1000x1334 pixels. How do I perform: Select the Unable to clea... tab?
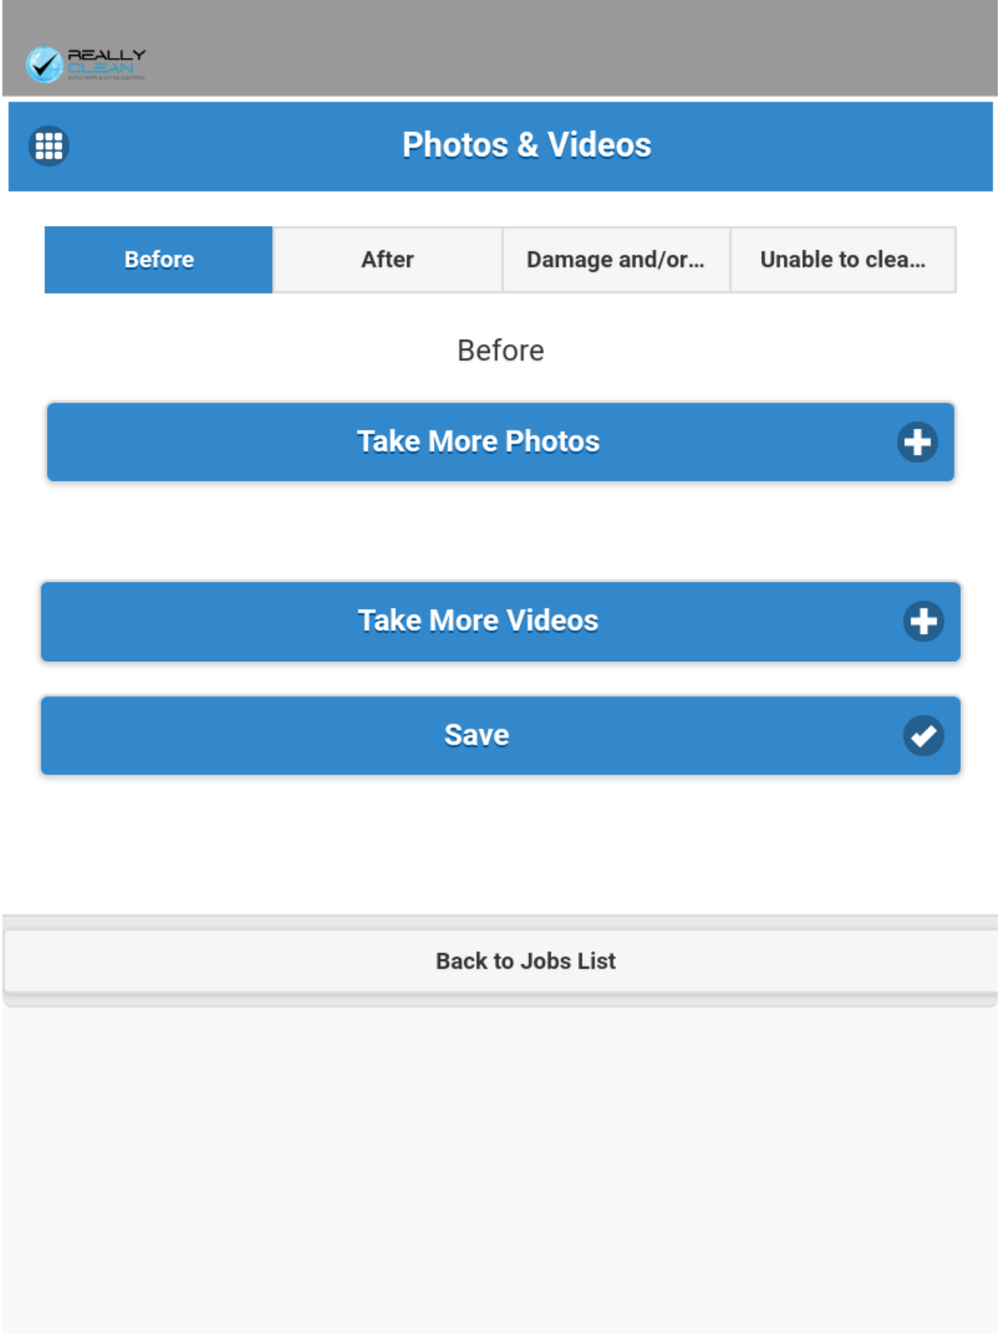pos(843,260)
